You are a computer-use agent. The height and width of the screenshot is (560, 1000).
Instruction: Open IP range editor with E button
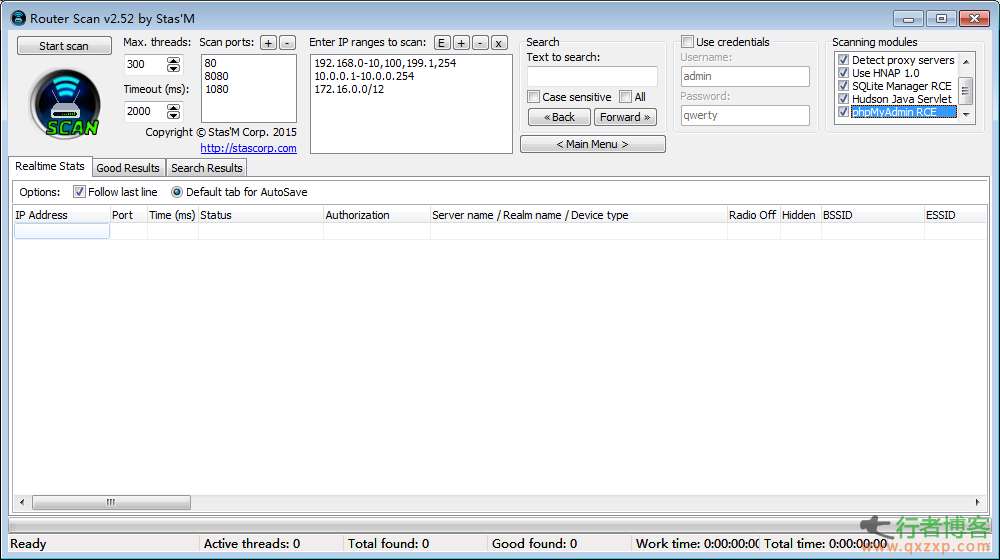(x=441, y=43)
